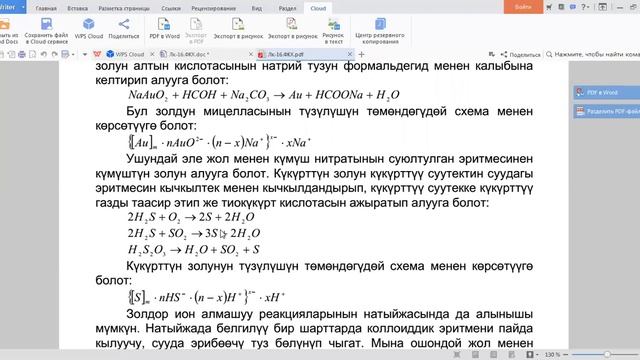This screenshot has width=640, height=360.
Task: Click the zoom out minus button
Action: pyautogui.click(x=565, y=354)
